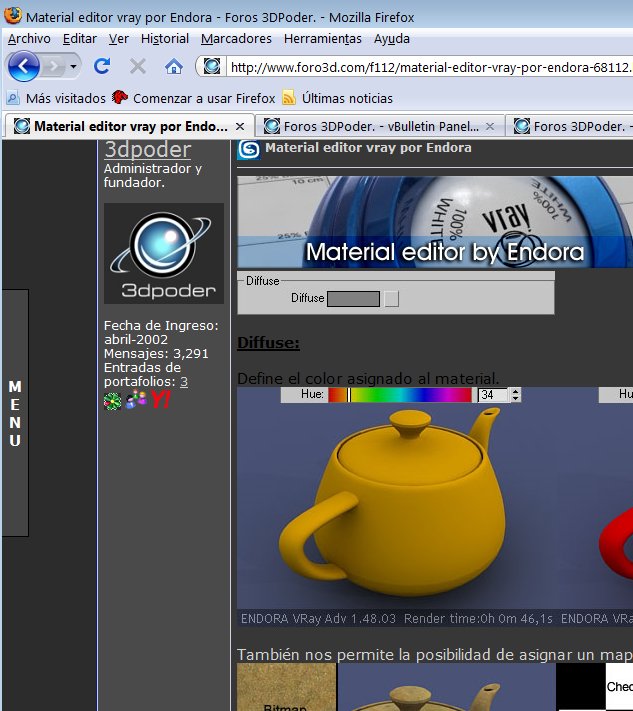This screenshot has width=633, height=711.
Task: Open the Ayuda menu
Action: coord(392,39)
